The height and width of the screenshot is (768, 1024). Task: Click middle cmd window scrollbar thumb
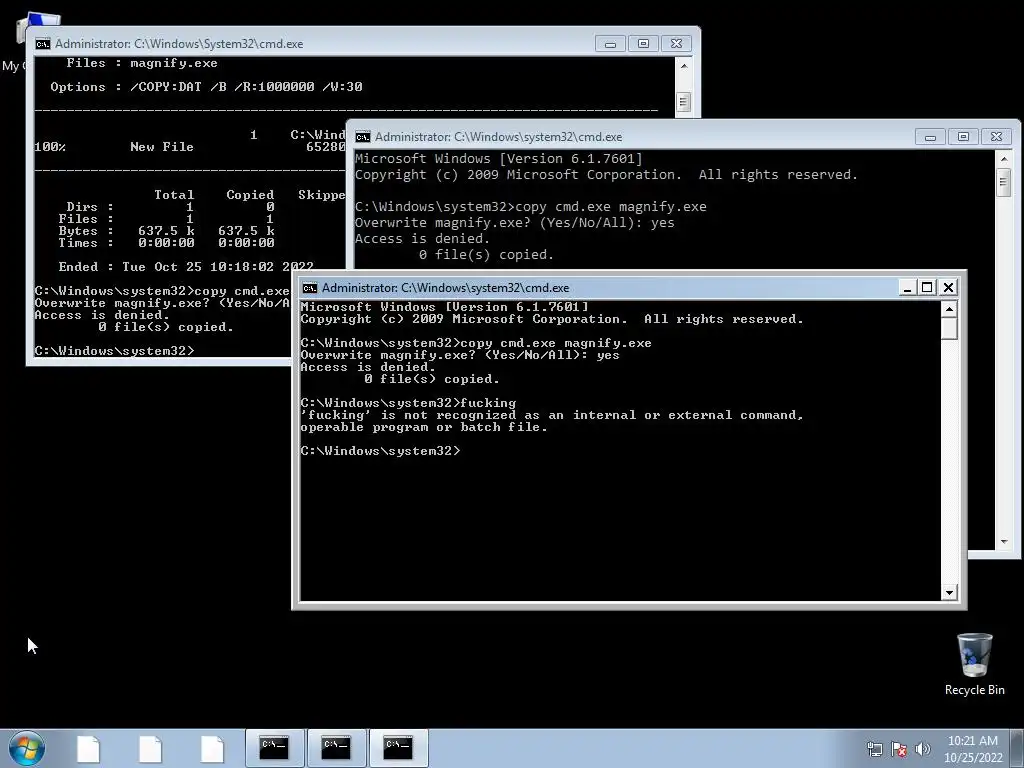point(1004,182)
